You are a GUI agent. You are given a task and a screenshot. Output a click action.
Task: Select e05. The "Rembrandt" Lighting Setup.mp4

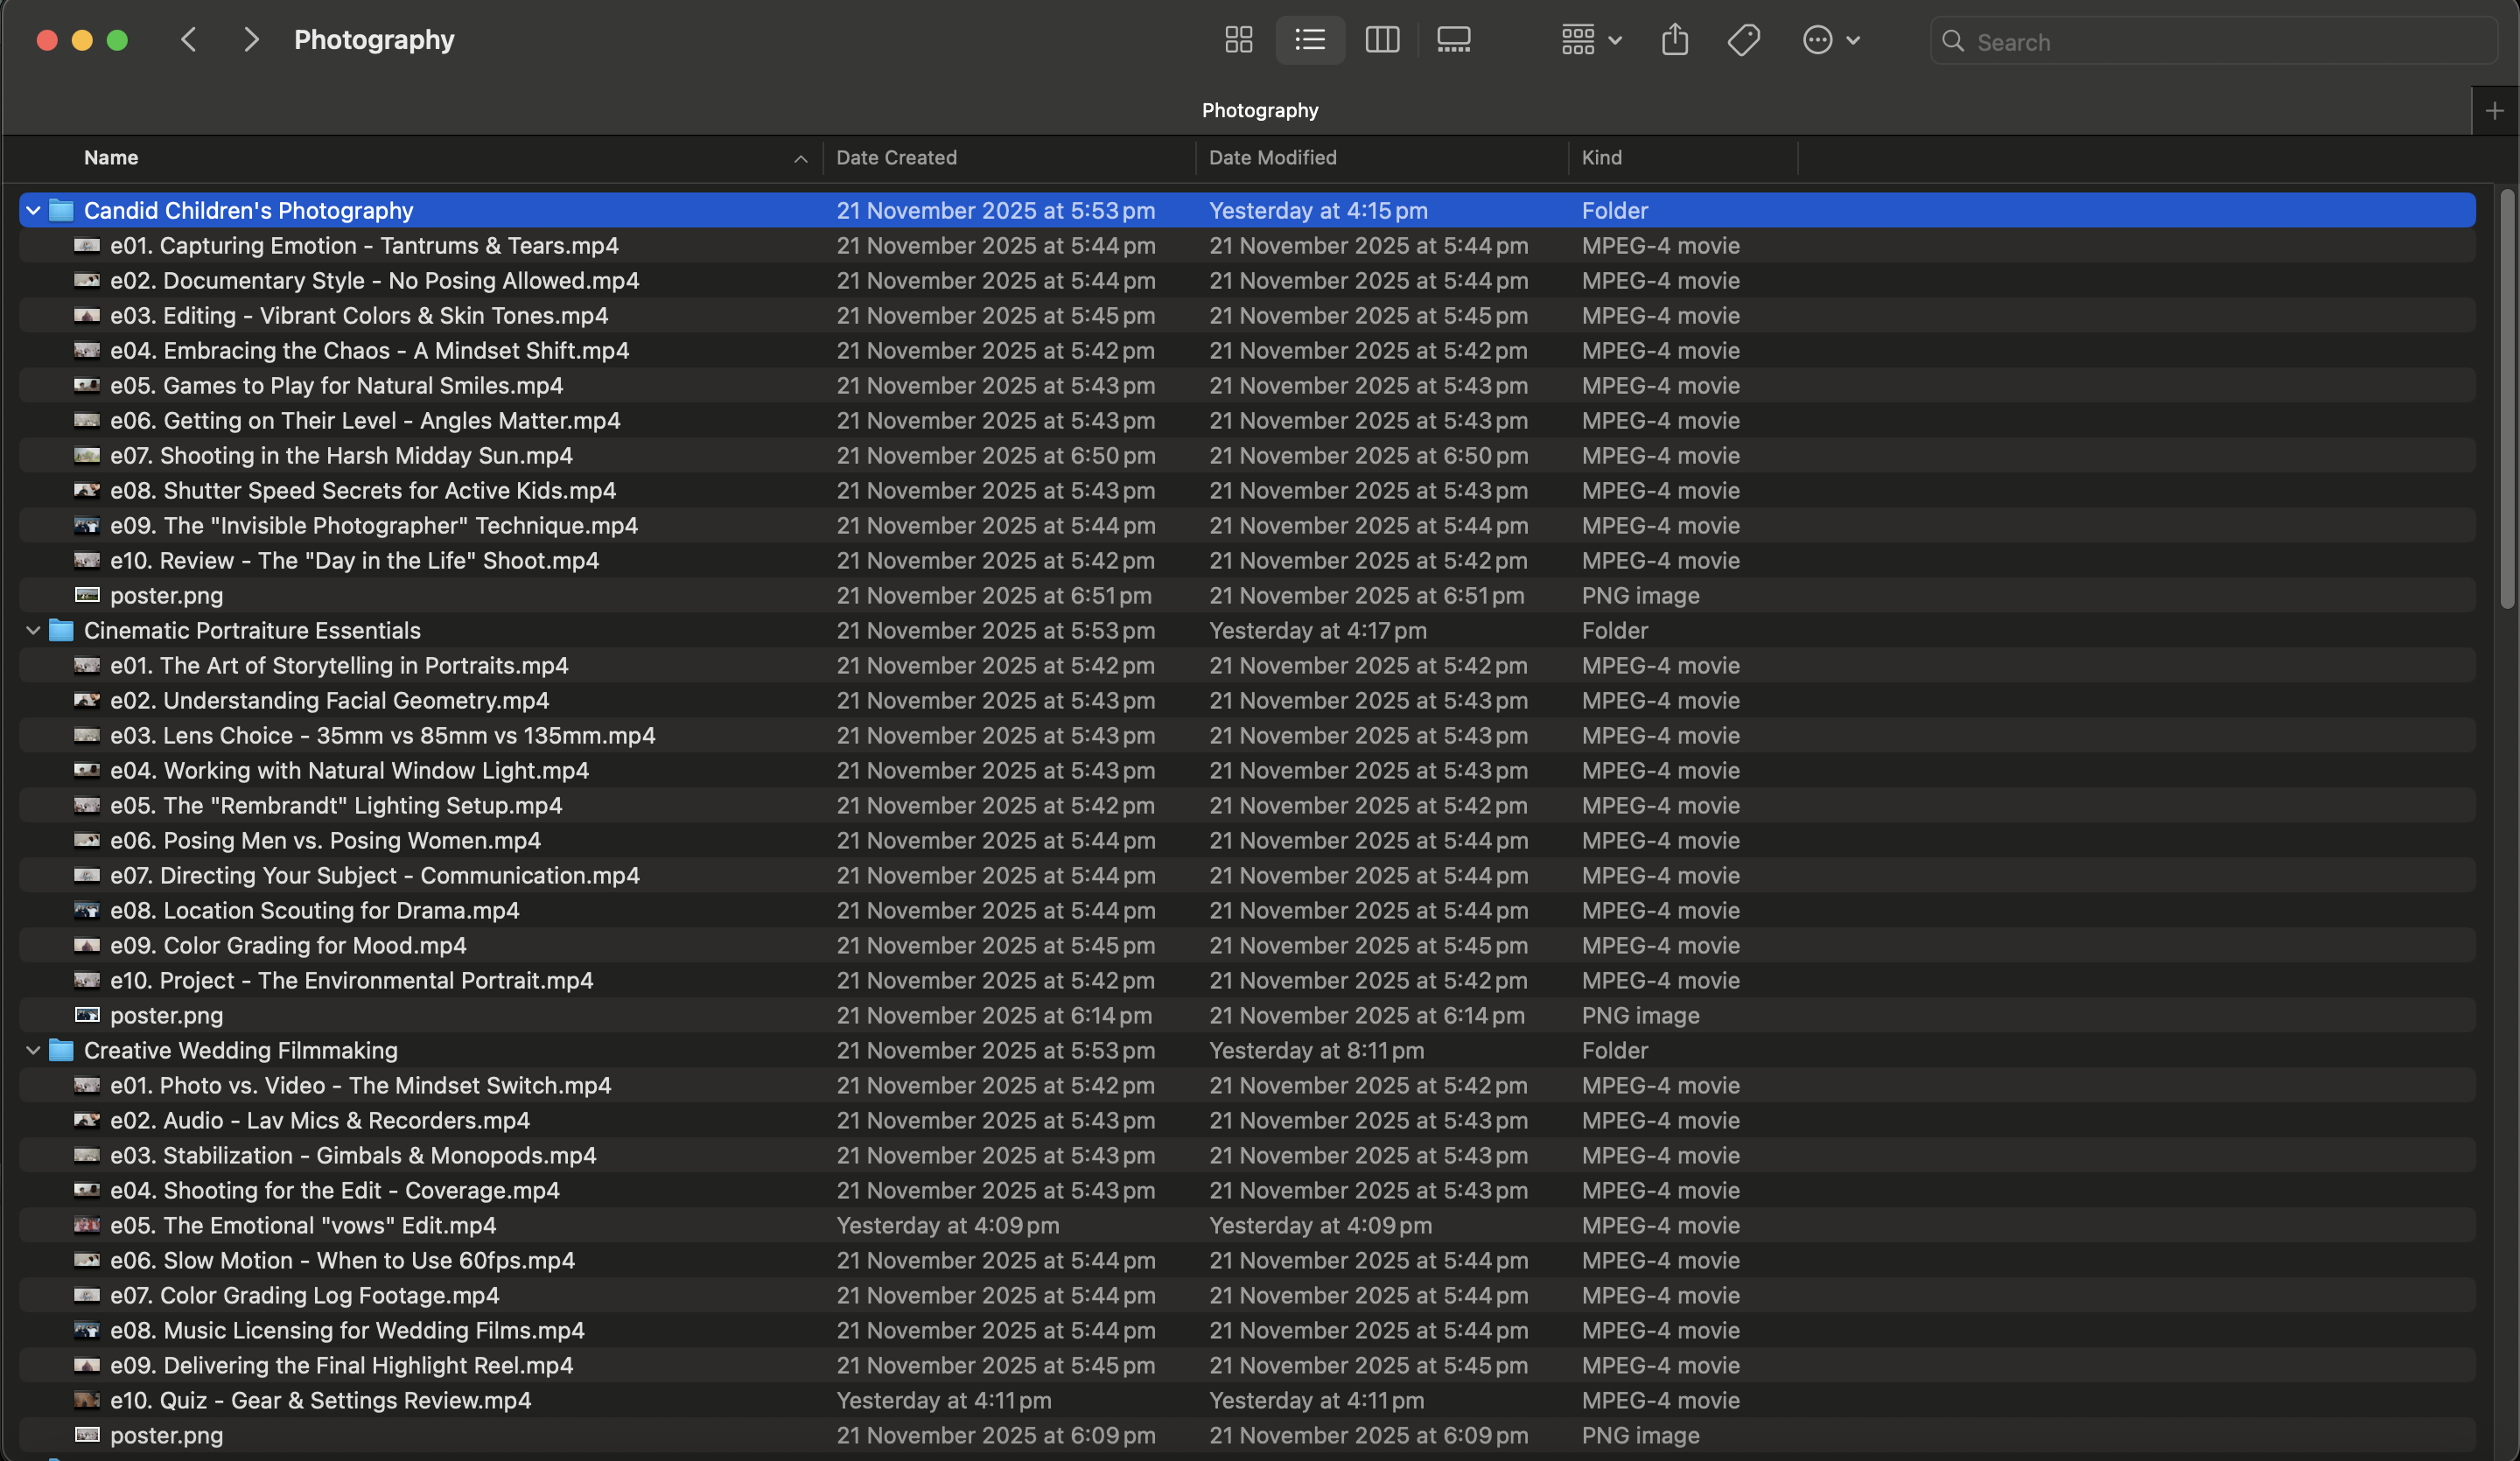[336, 806]
